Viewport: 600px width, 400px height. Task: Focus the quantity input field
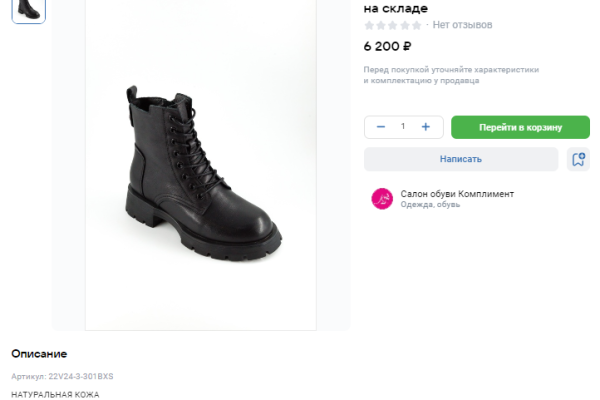point(403,127)
